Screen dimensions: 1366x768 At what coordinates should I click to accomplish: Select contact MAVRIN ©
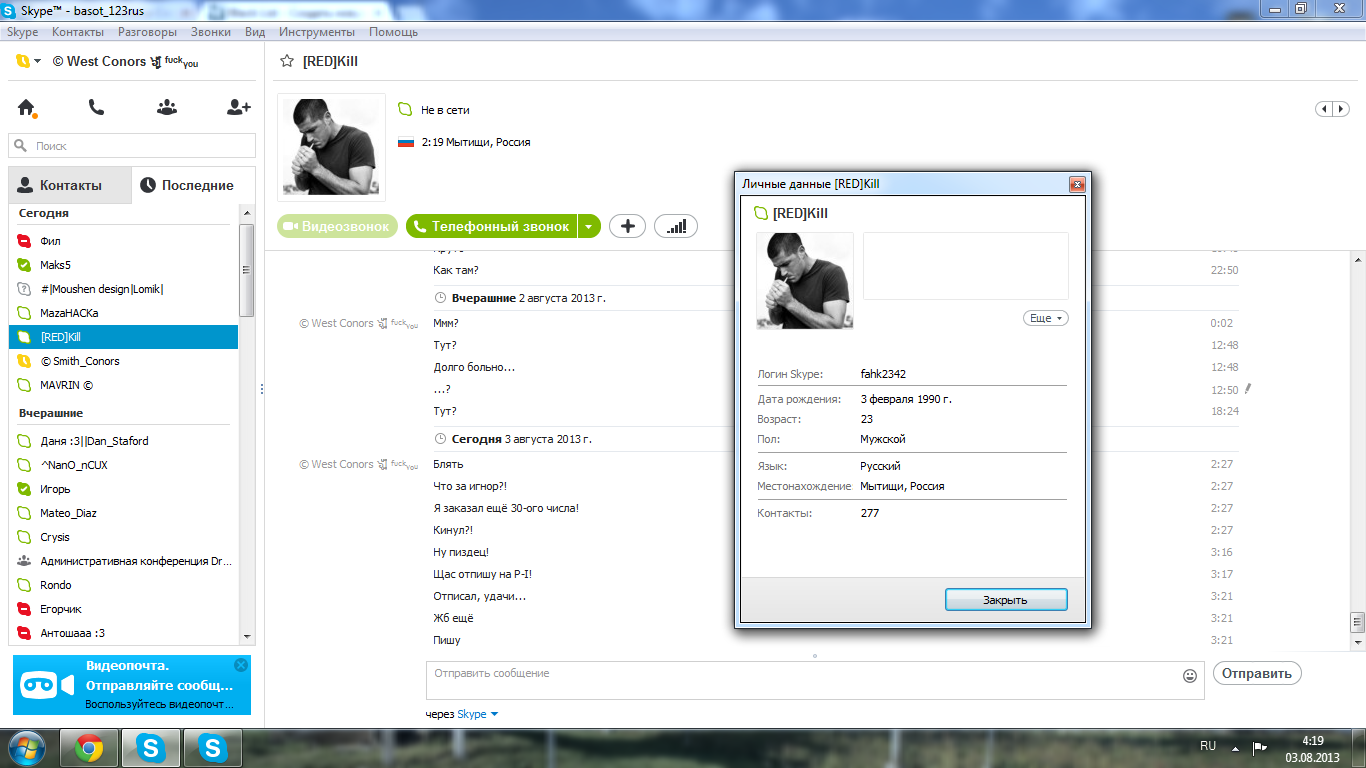tap(124, 385)
